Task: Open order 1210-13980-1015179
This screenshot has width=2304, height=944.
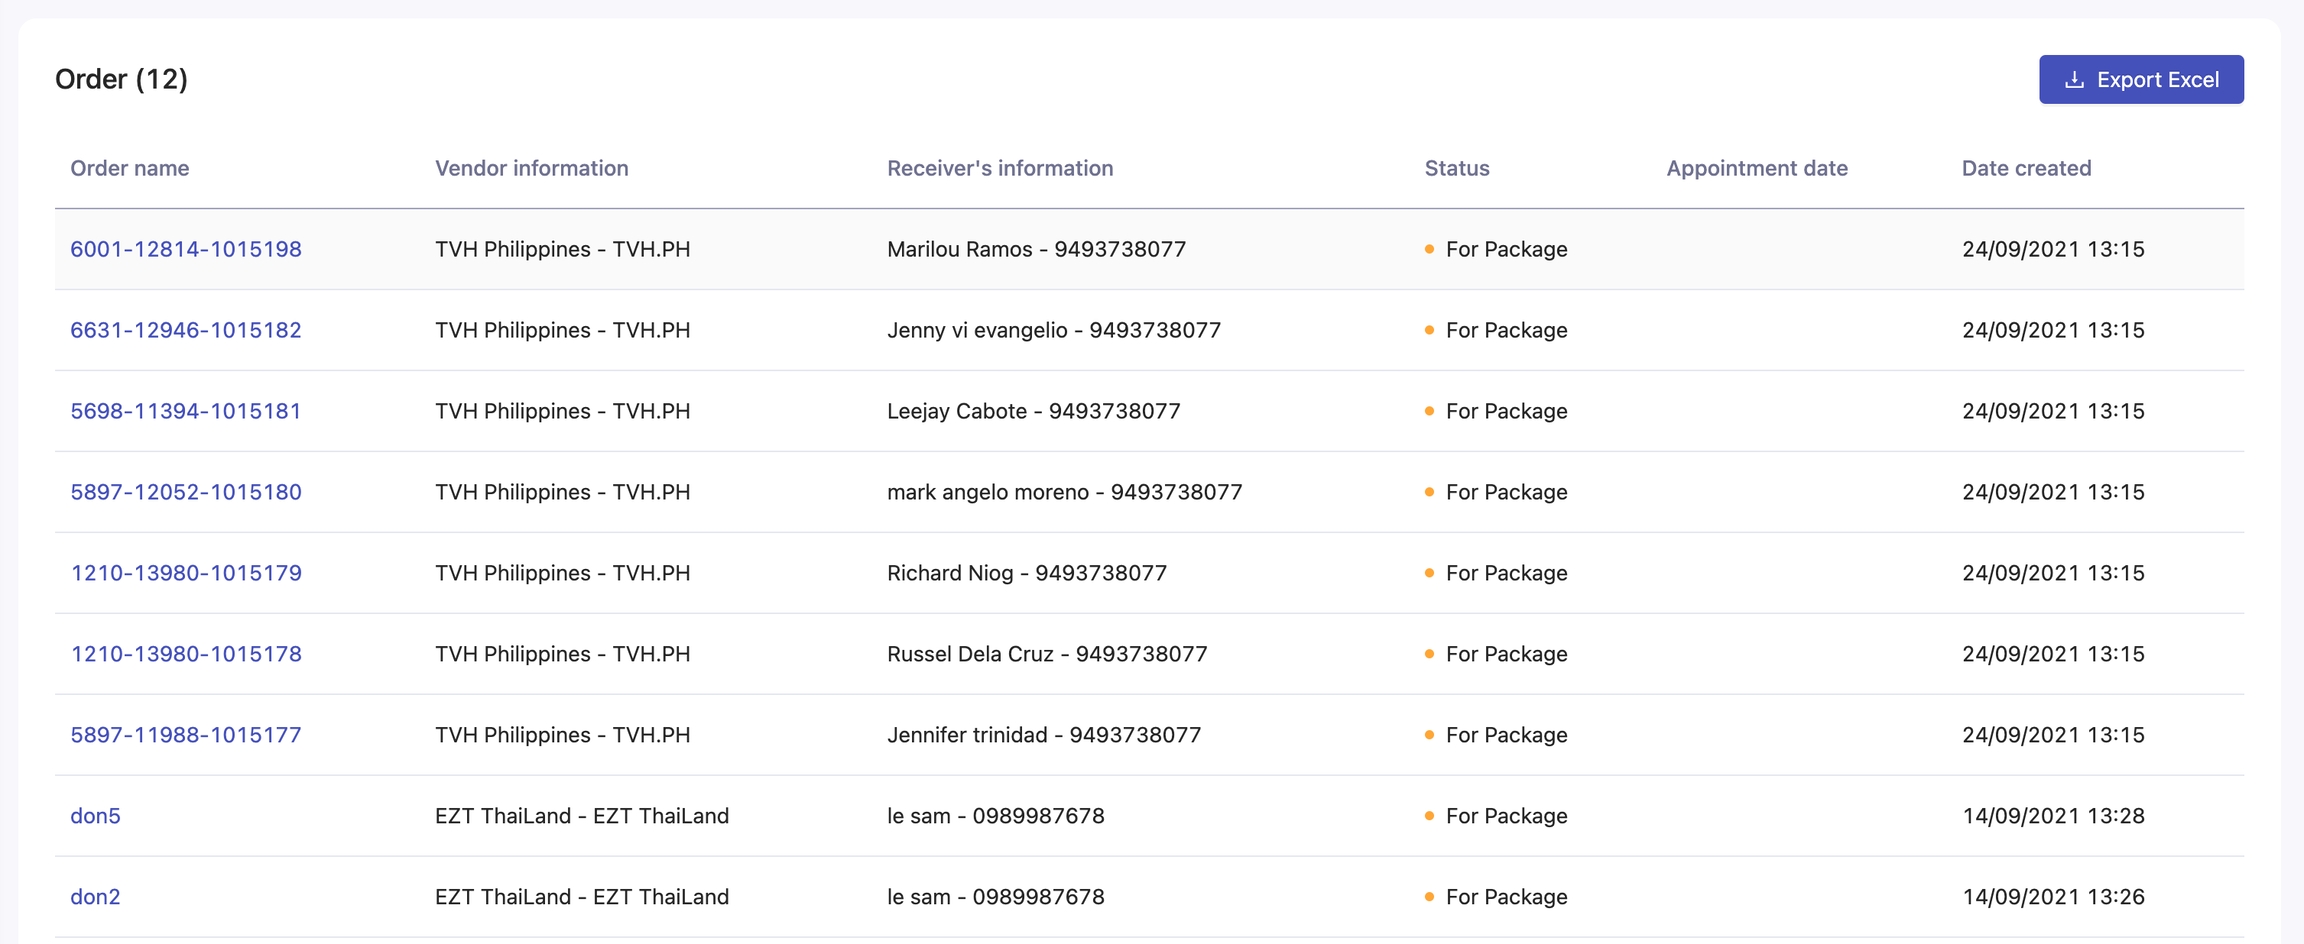Action: pos(186,573)
